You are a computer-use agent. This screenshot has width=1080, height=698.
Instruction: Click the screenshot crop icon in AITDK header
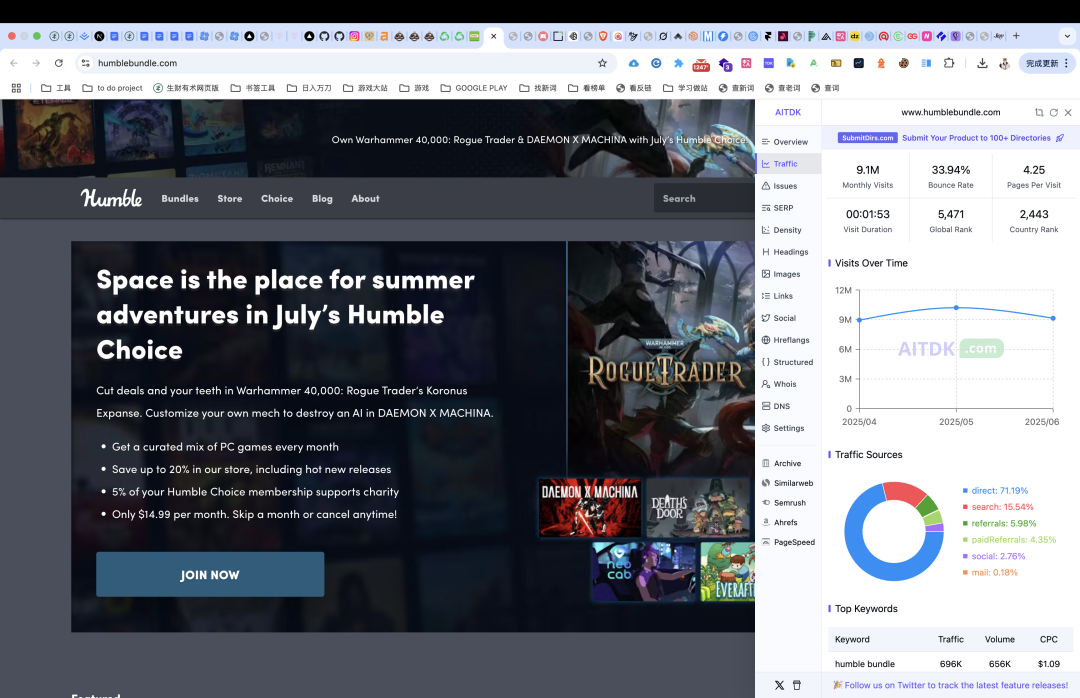[x=1039, y=112]
